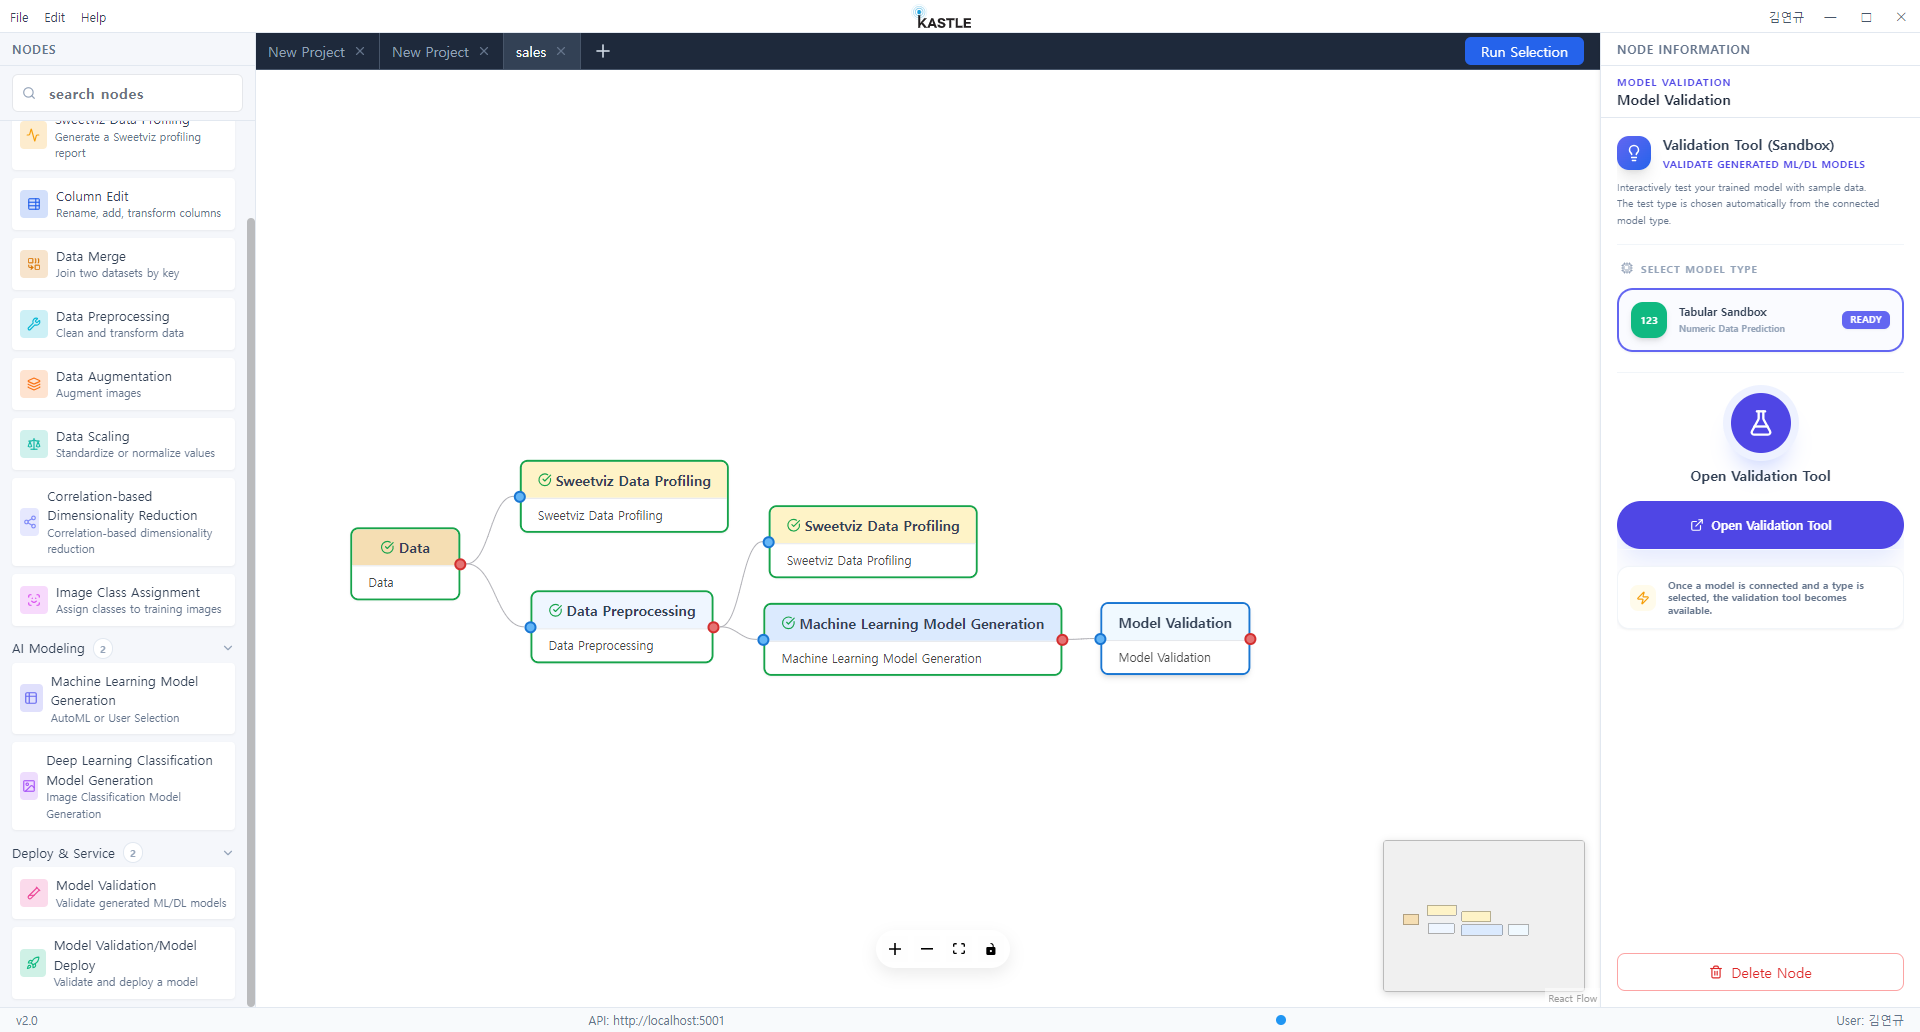Collapse the AI Modeling section

228,648
